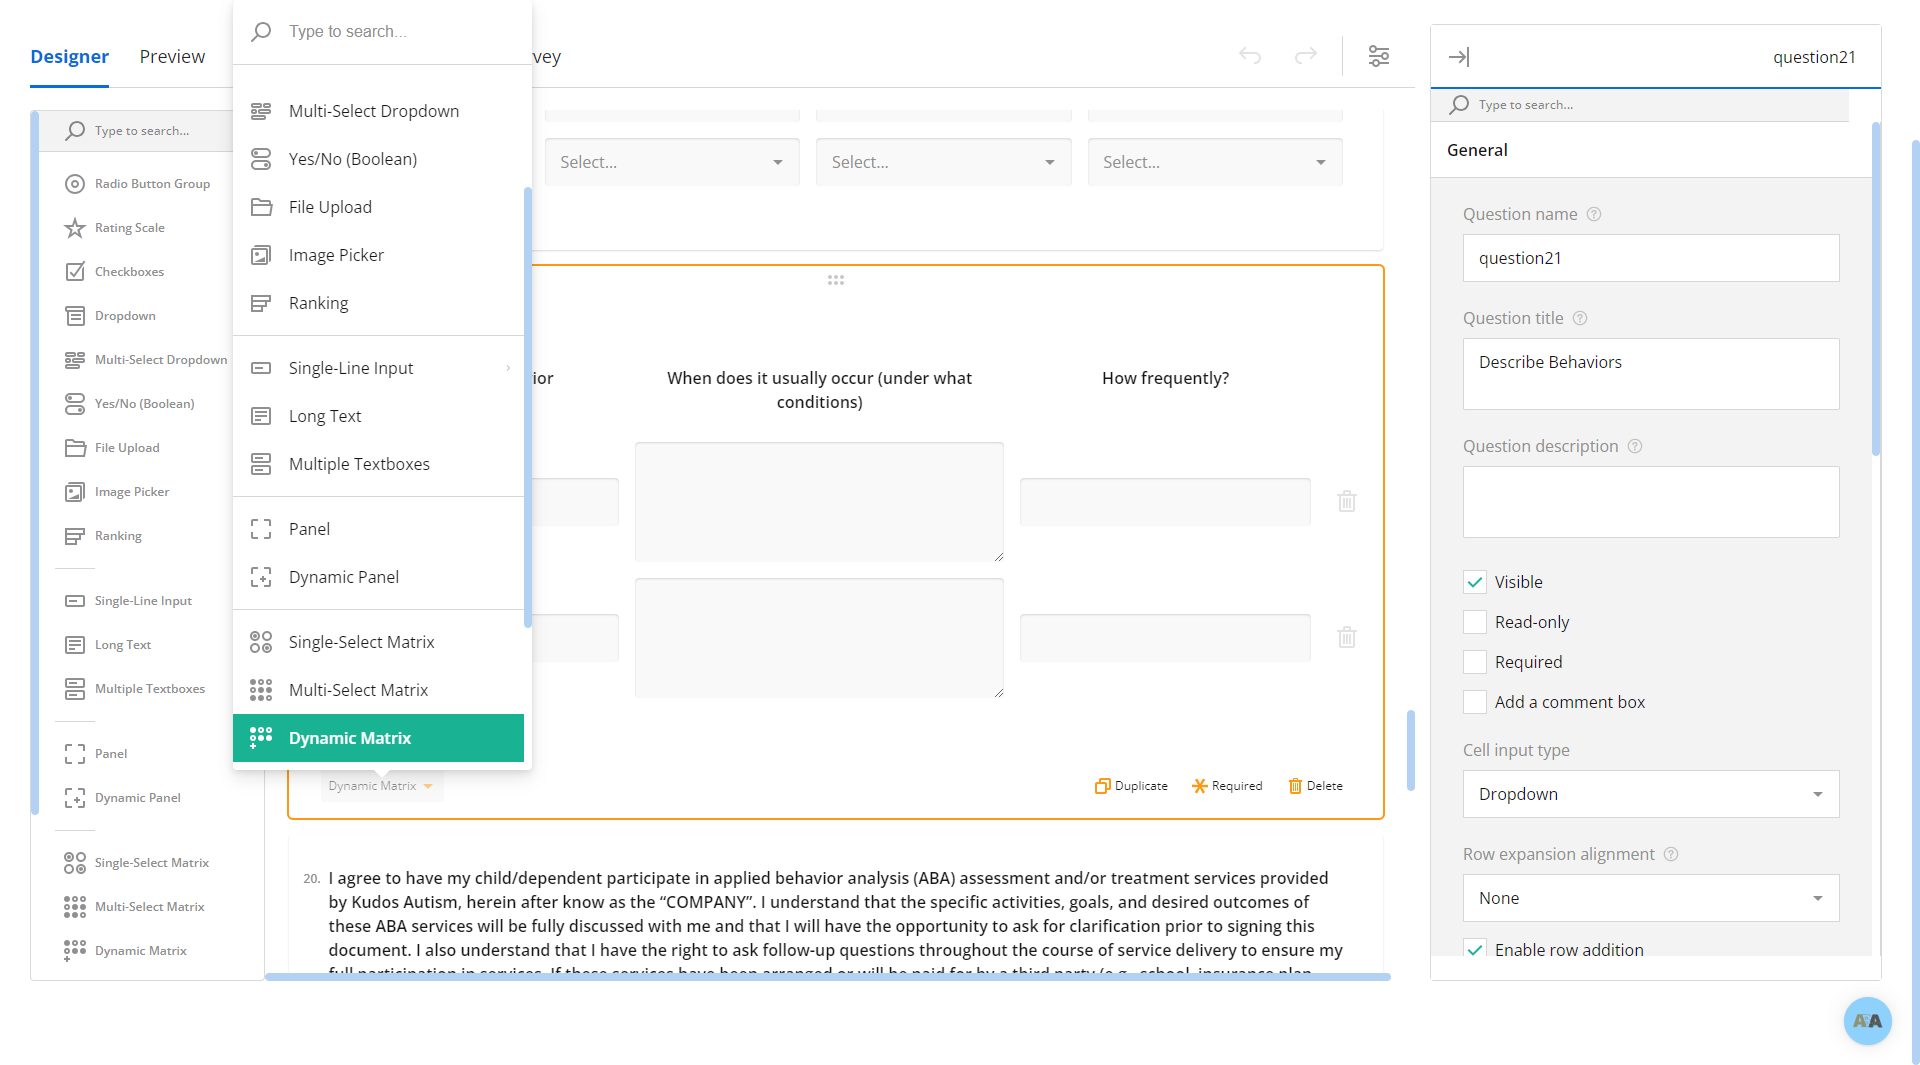
Task: Enable the Read-only checkbox
Action: (x=1475, y=622)
